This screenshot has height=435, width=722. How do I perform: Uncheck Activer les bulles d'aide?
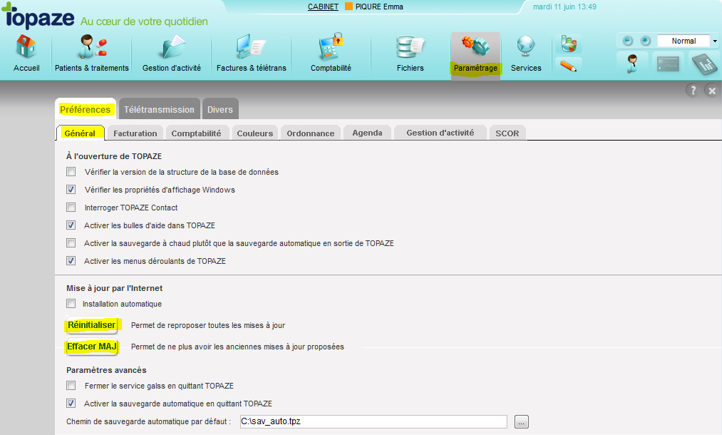coord(71,225)
